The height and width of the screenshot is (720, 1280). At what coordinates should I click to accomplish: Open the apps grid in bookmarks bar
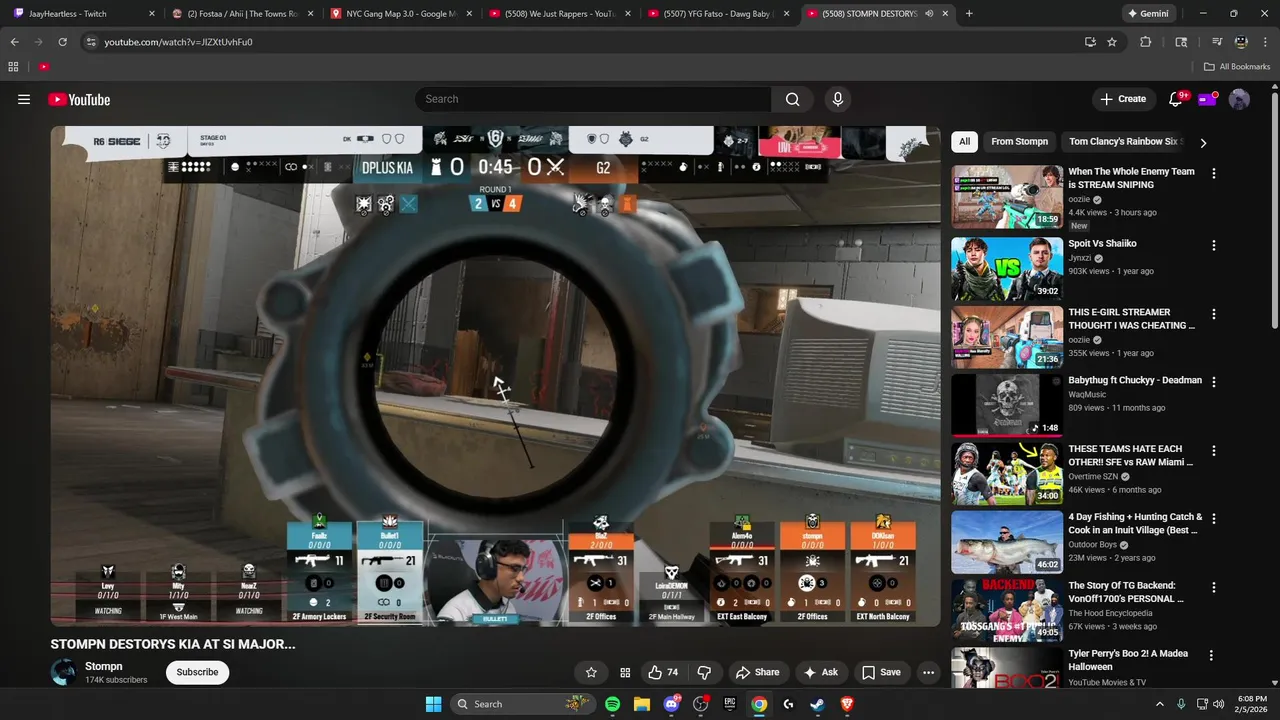click(x=13, y=67)
